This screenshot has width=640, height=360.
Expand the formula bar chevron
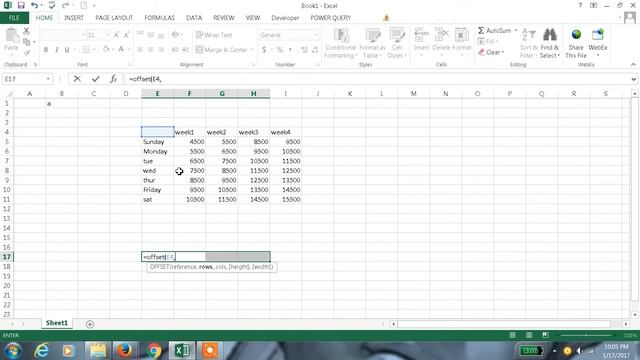pyautogui.click(x=633, y=79)
